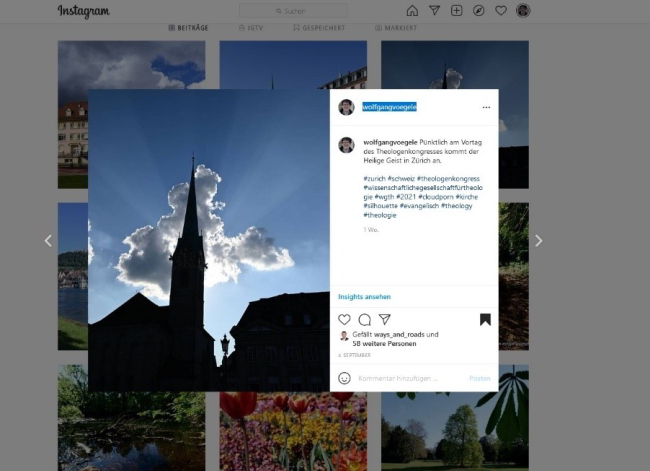Open the park trees thumbnail bottom right

[455, 431]
